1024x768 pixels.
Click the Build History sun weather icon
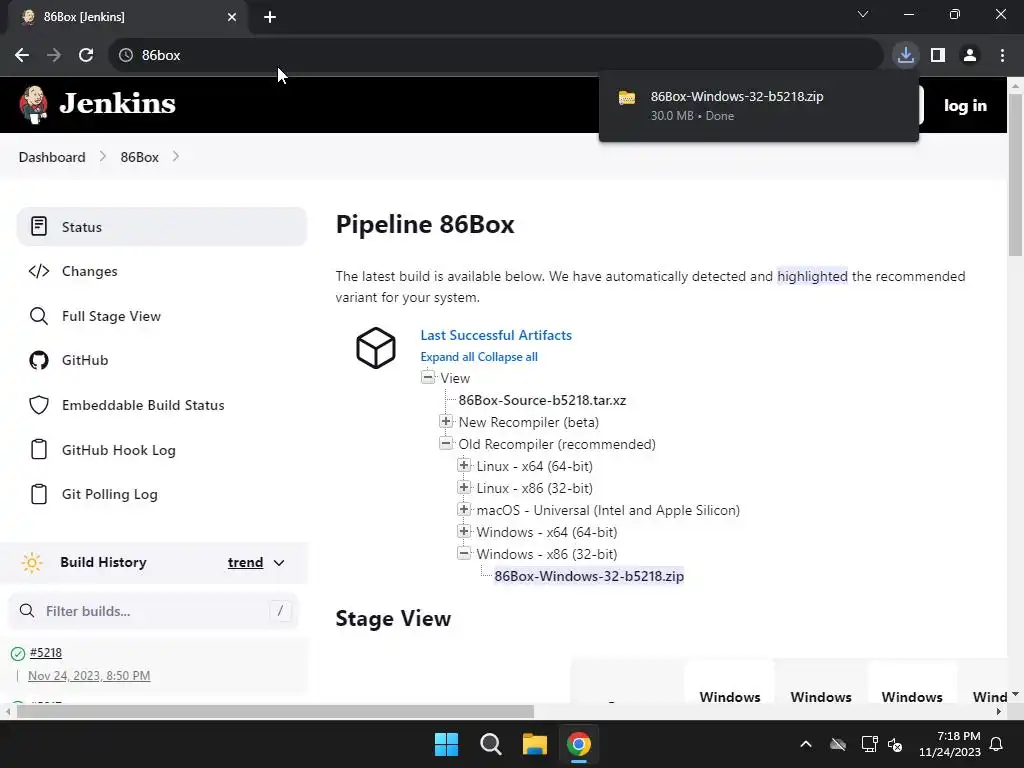click(x=32, y=562)
